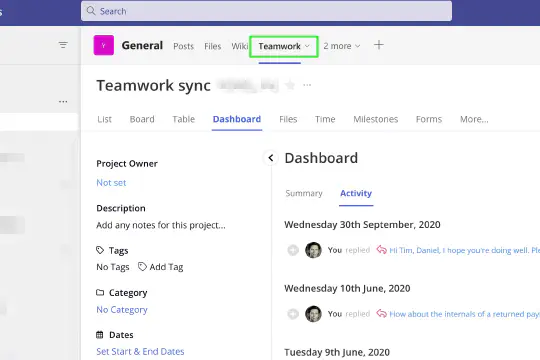The width and height of the screenshot is (540, 360).
Task: Collapse the project details side panel arrow
Action: [x=271, y=158]
